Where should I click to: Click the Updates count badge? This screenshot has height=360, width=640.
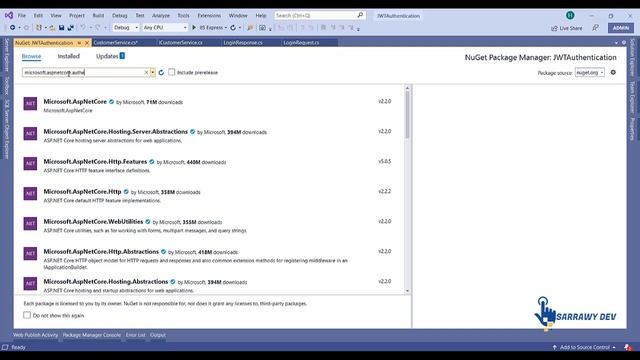(x=122, y=56)
